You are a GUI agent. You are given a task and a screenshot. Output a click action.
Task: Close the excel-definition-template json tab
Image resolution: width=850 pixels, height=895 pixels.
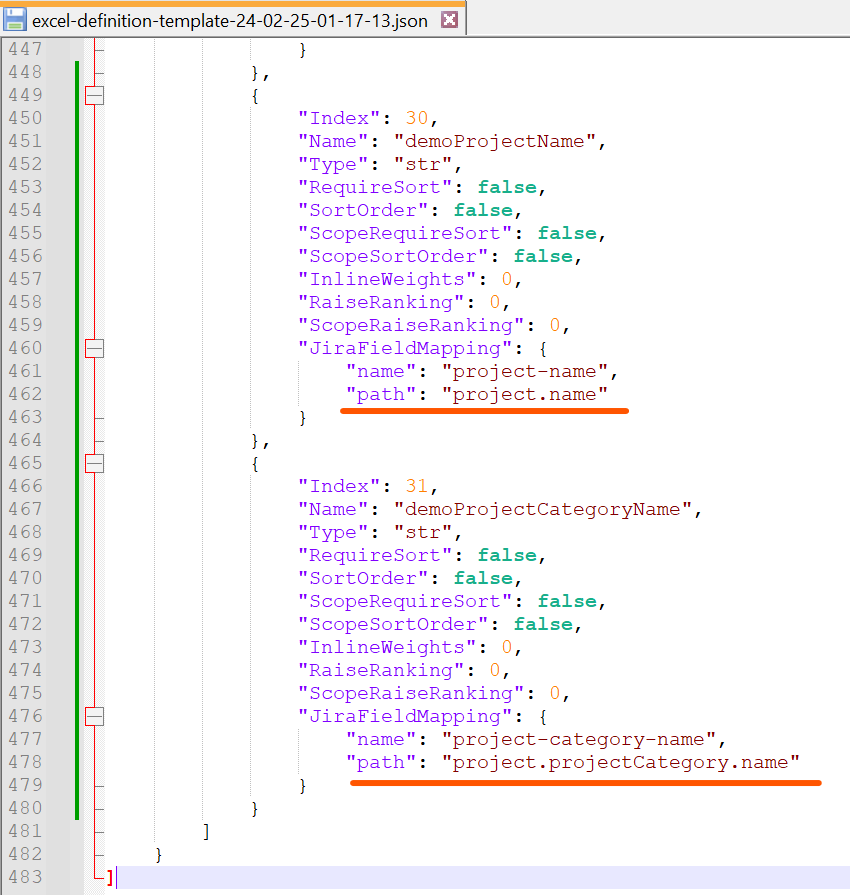tap(449, 20)
